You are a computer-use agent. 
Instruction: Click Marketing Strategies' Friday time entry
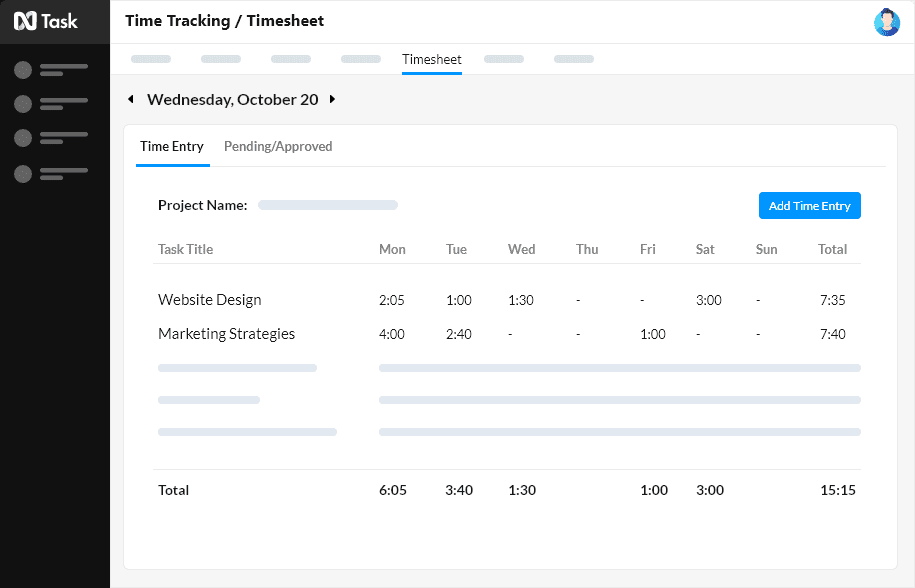(x=653, y=333)
